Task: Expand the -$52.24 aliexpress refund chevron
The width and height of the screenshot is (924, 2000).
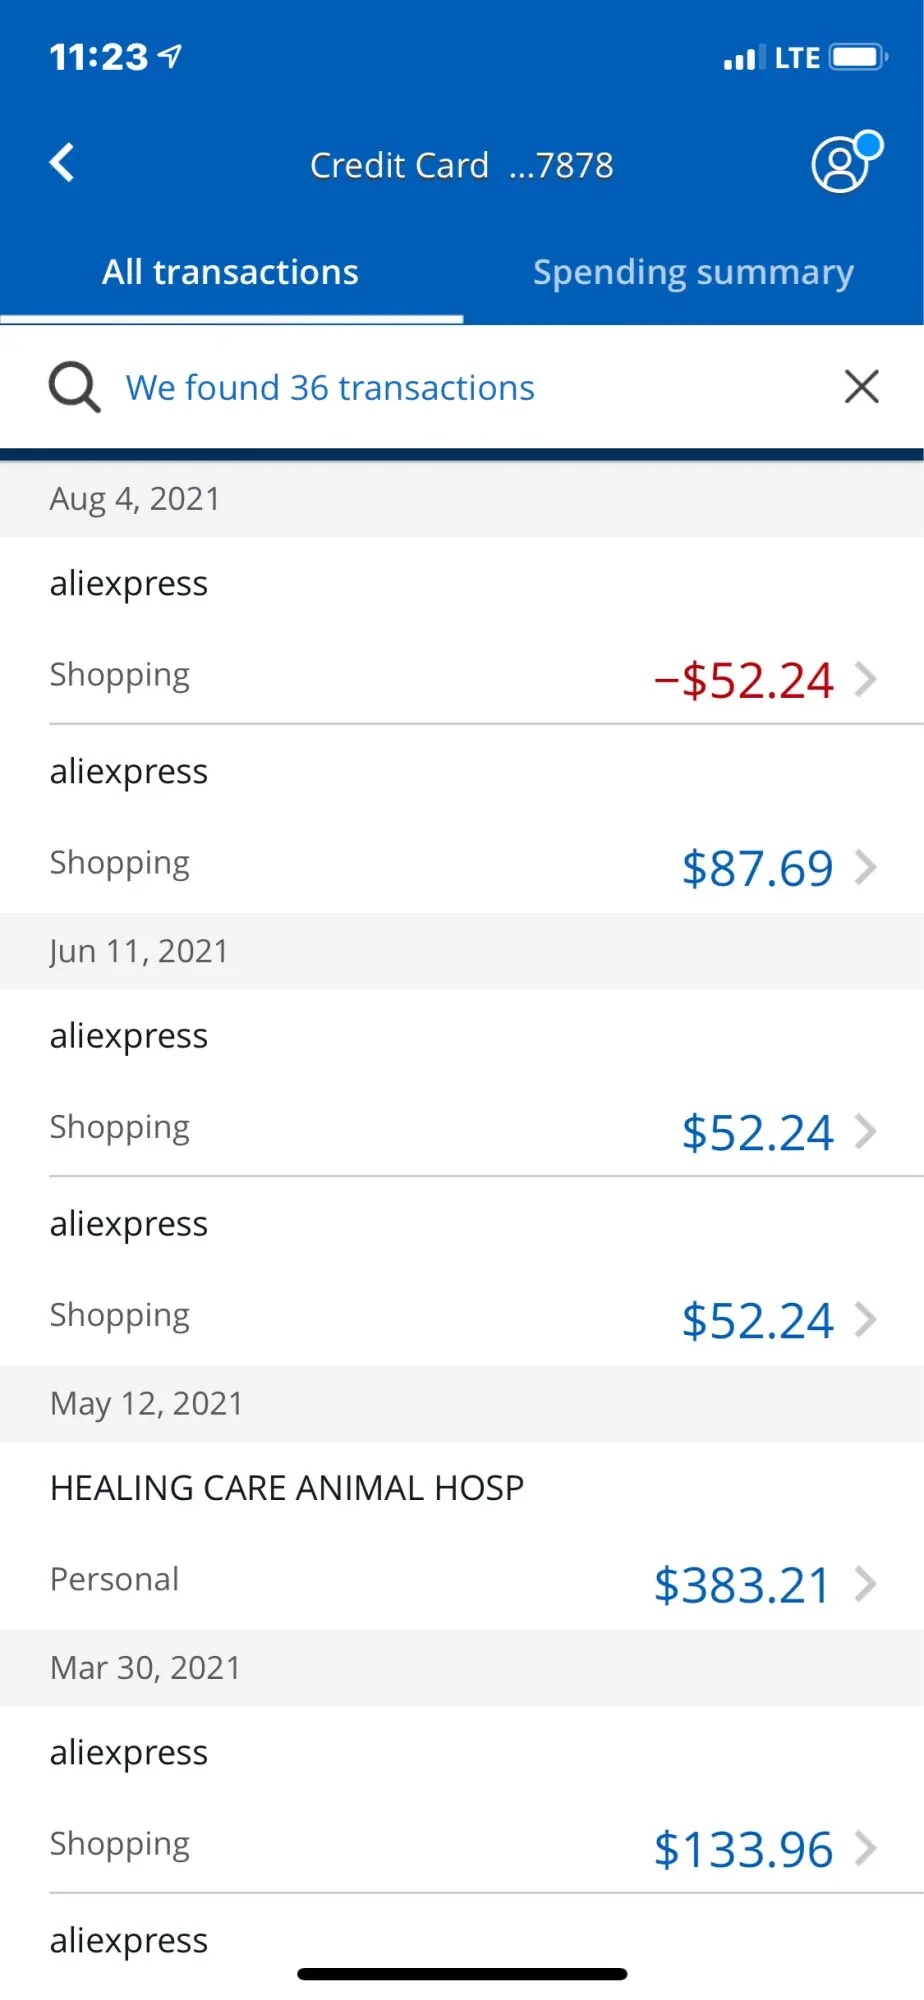Action: tap(866, 680)
